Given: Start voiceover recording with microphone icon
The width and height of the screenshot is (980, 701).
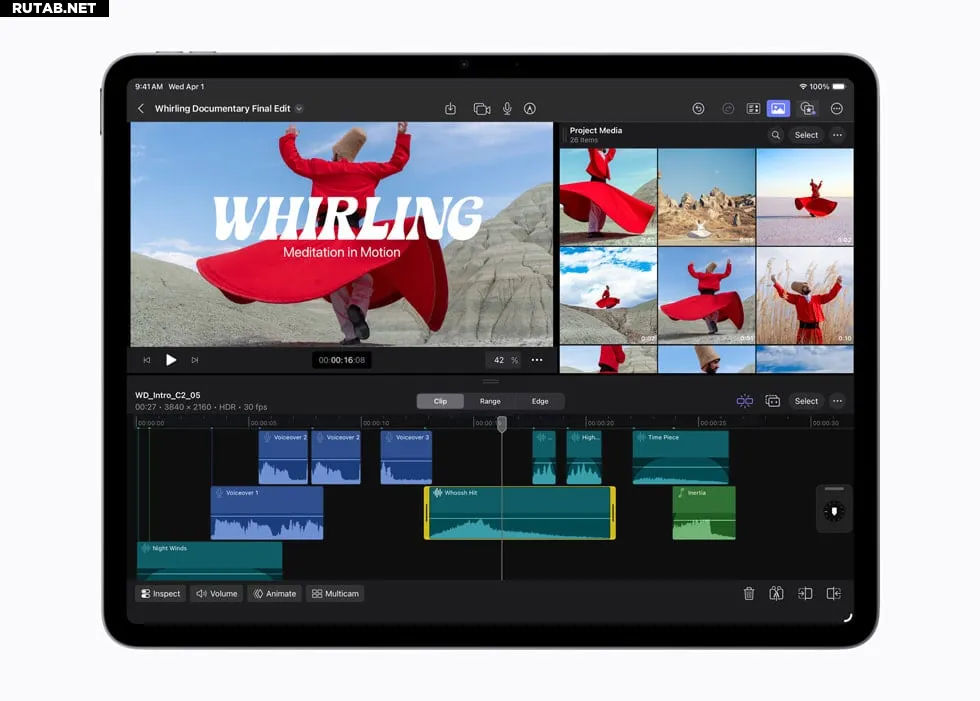Looking at the screenshot, I should coord(507,109).
